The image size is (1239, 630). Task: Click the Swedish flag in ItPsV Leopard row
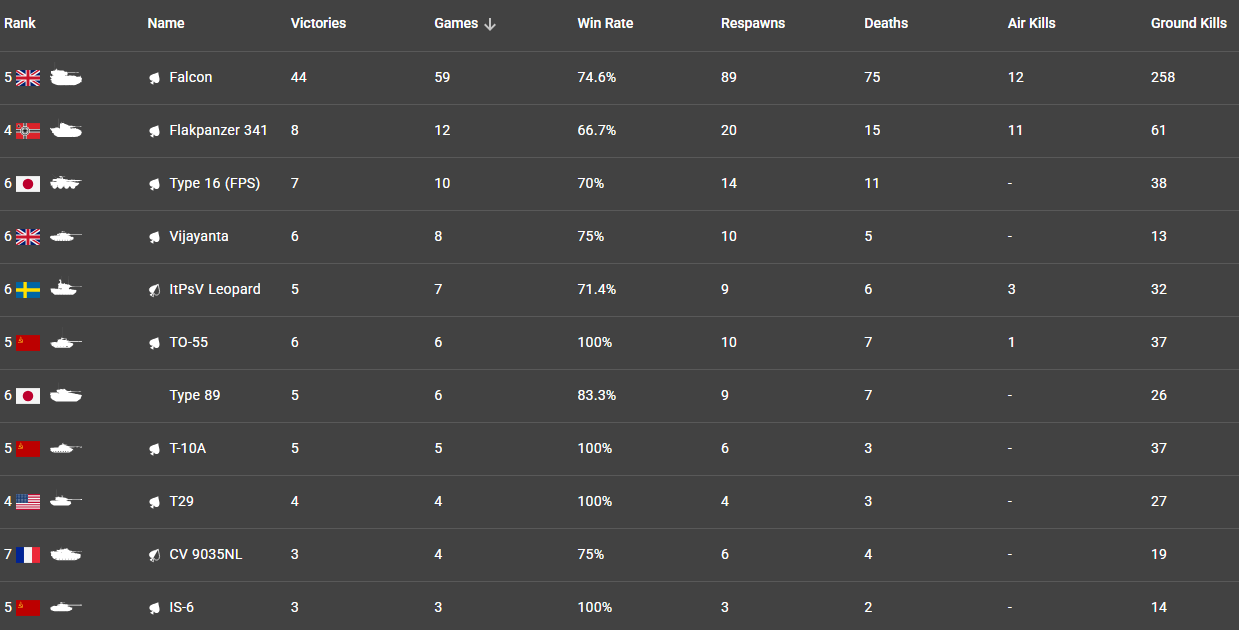[28, 290]
